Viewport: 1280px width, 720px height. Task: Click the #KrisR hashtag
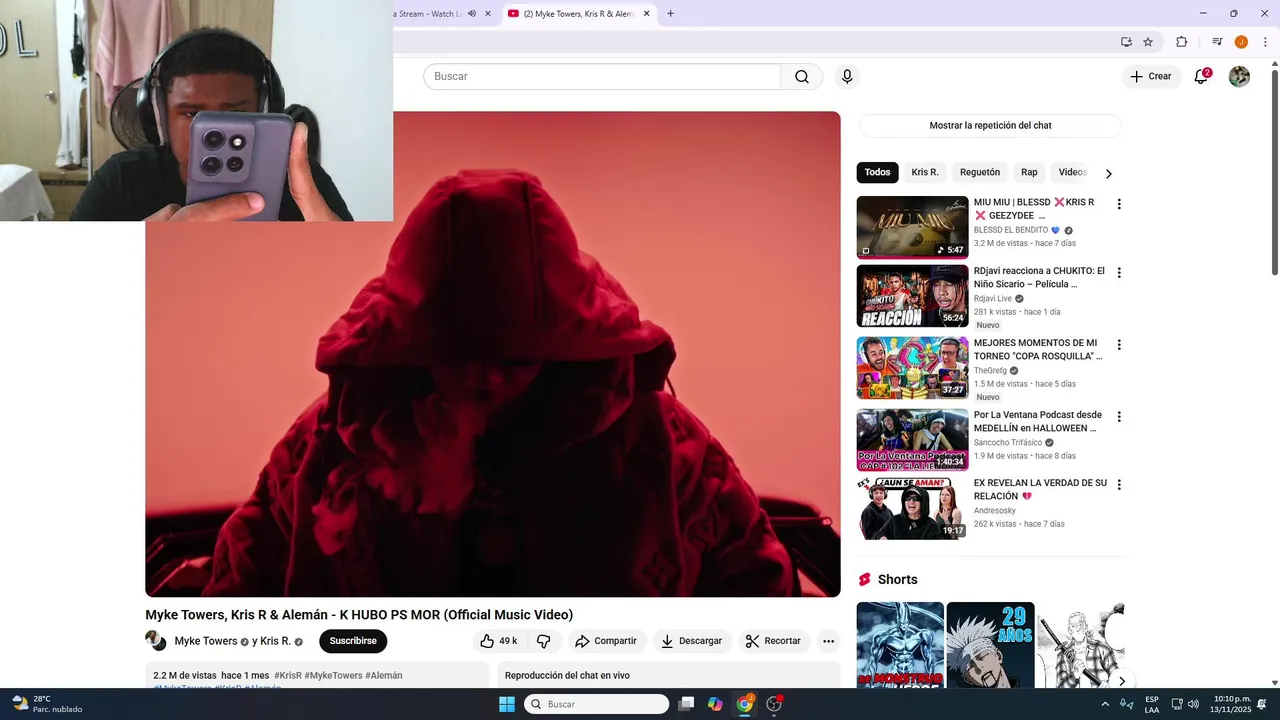click(288, 676)
